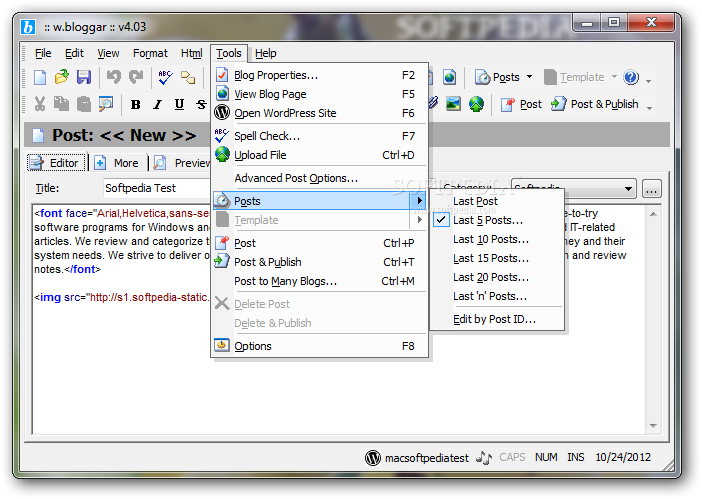Choose Post Ctrl+P menu entry
This screenshot has height=499, width=702.
pyautogui.click(x=319, y=243)
